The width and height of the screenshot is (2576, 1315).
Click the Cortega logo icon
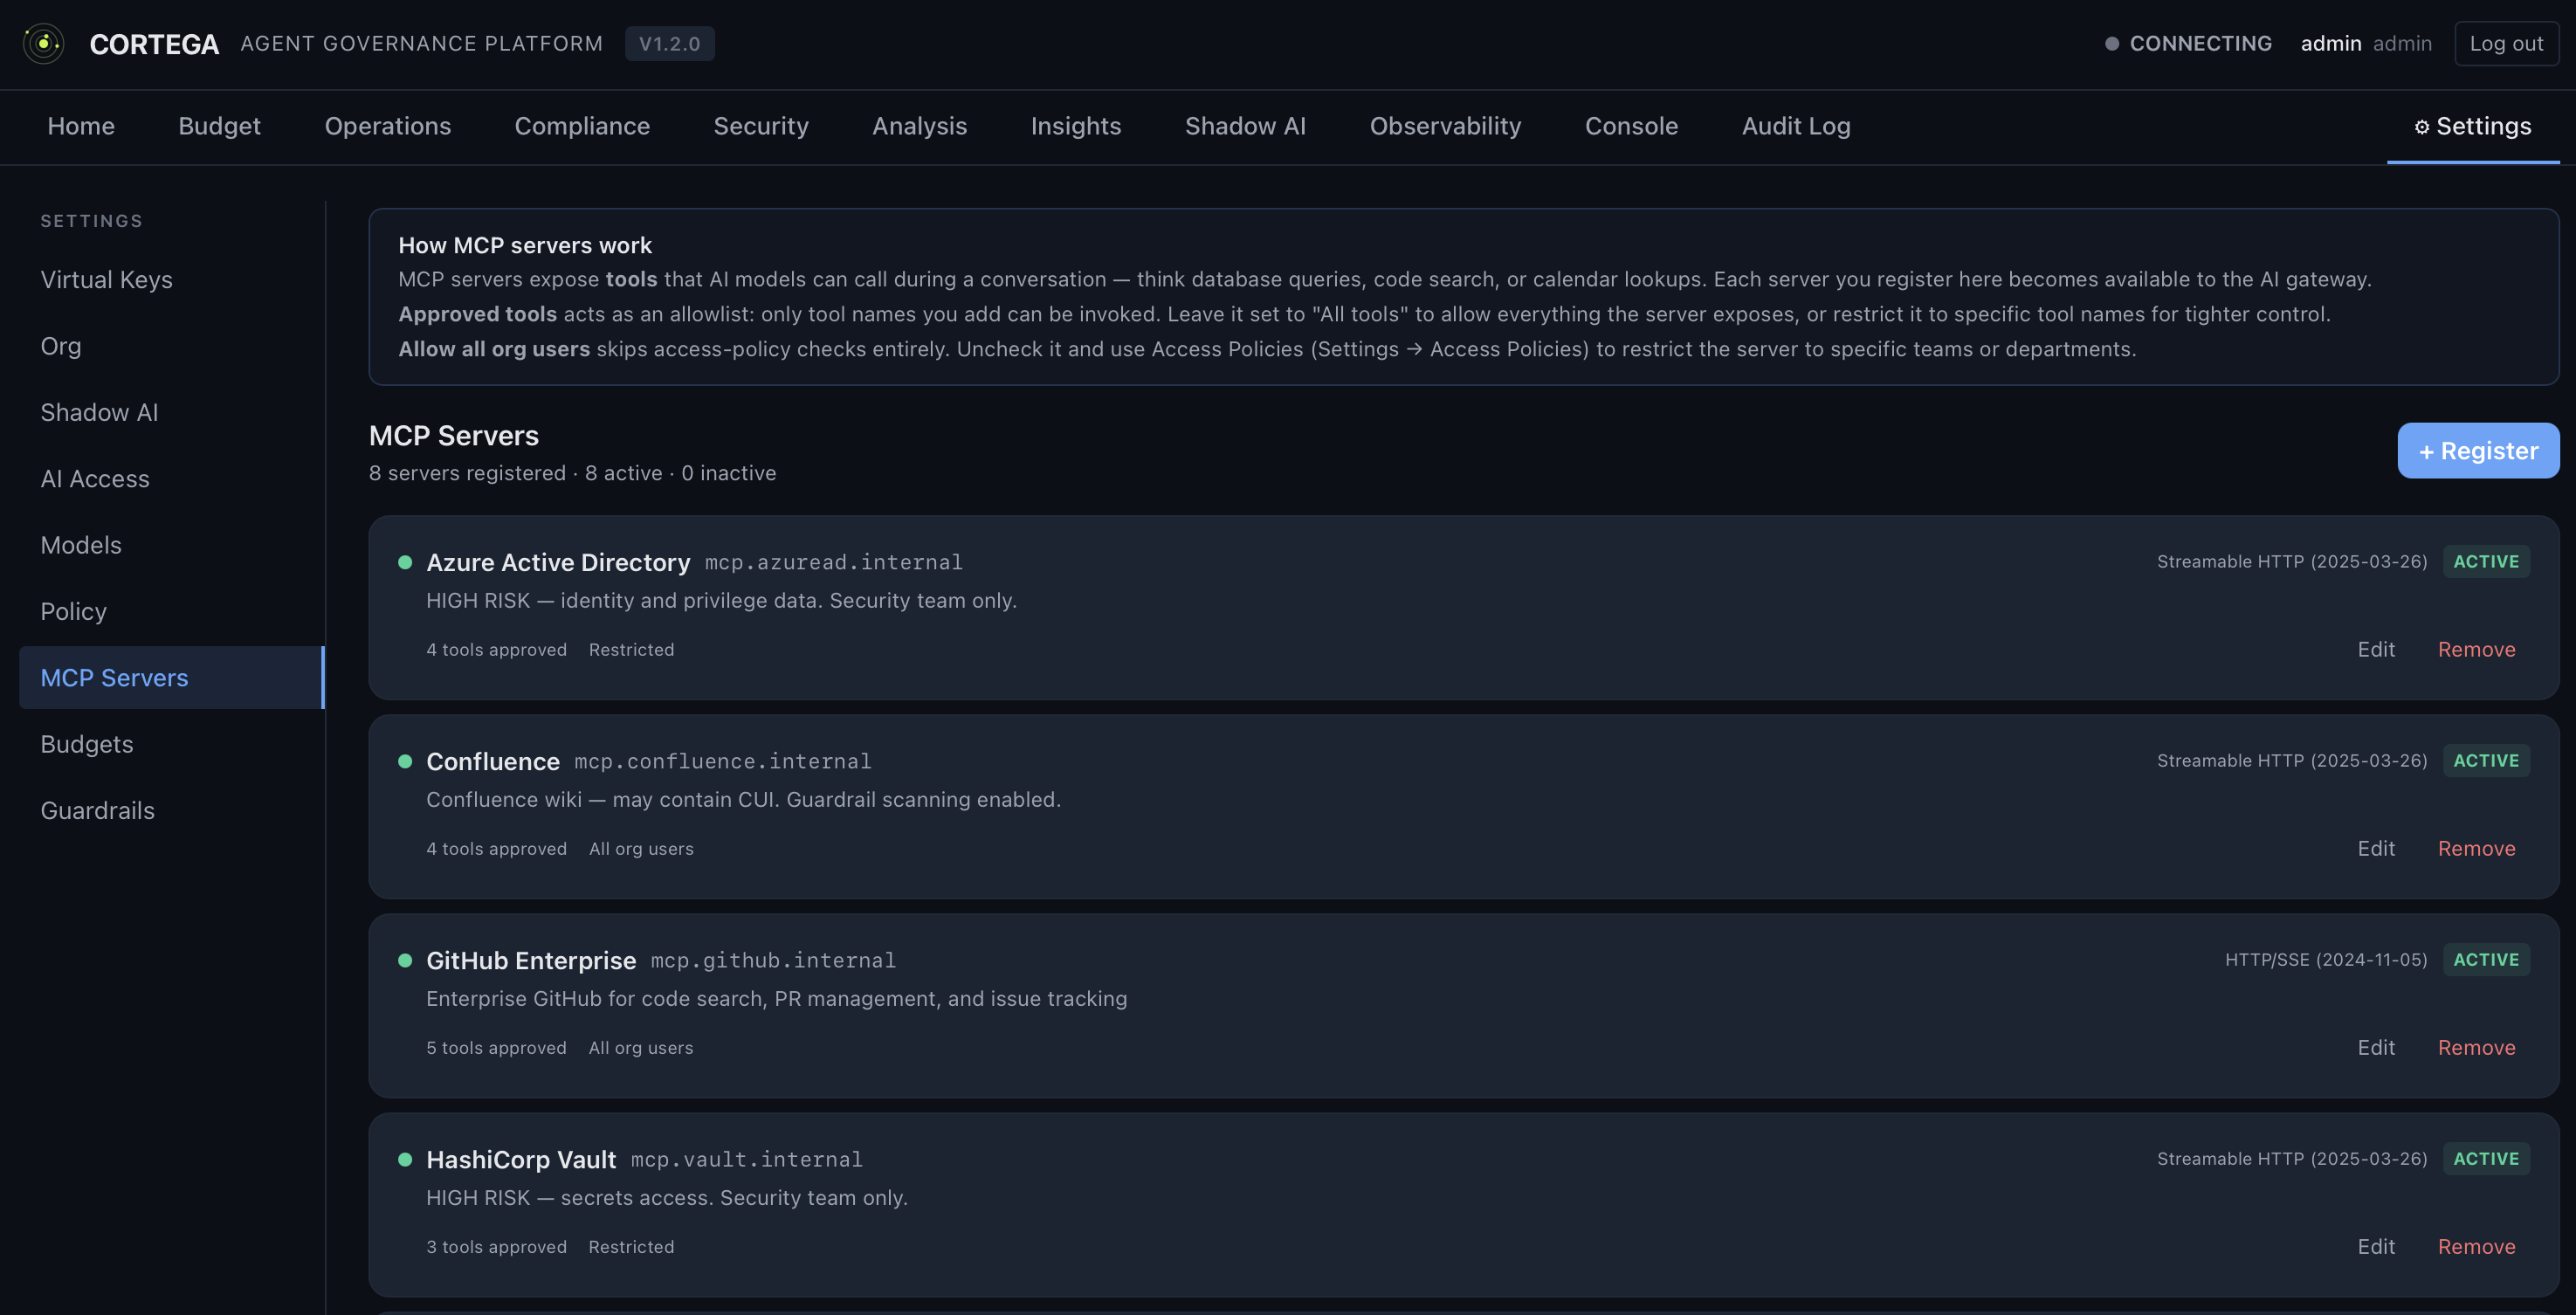[44, 44]
